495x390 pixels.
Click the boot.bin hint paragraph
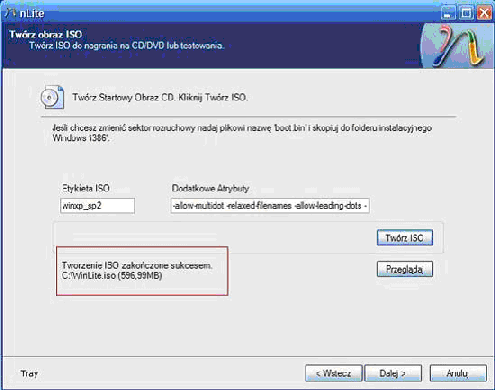coord(242,133)
